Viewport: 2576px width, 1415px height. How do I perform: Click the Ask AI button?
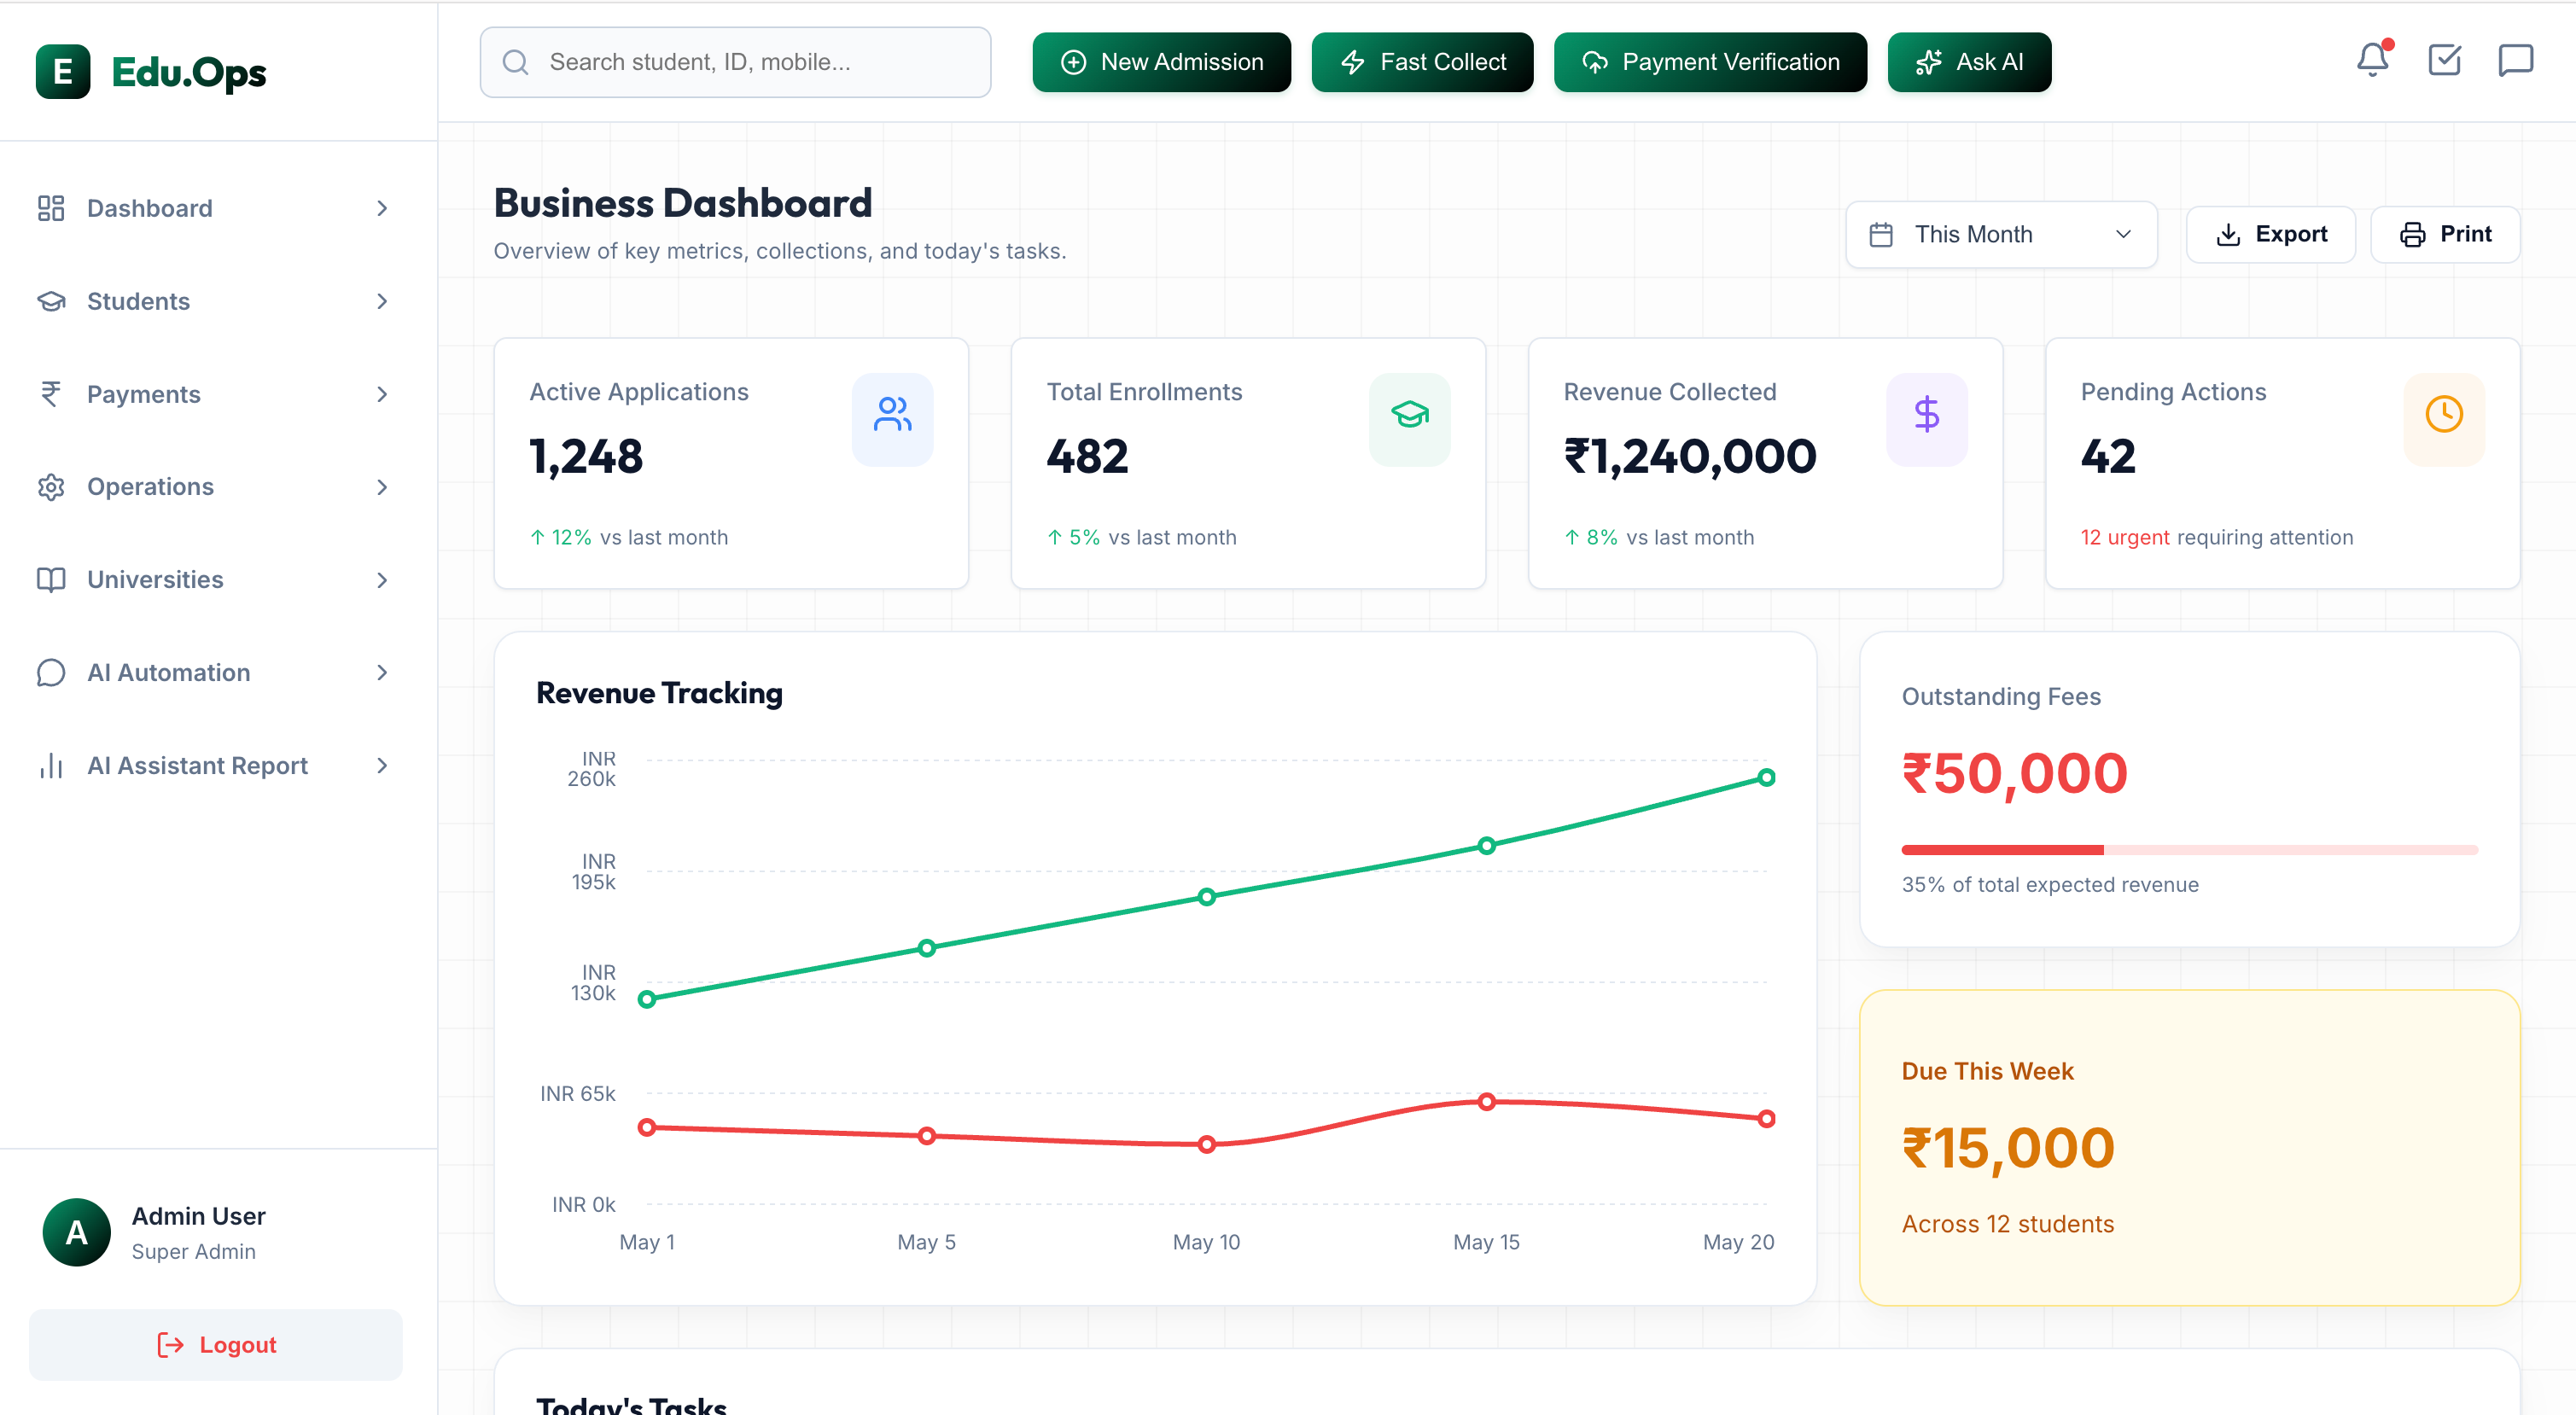click(x=1969, y=62)
